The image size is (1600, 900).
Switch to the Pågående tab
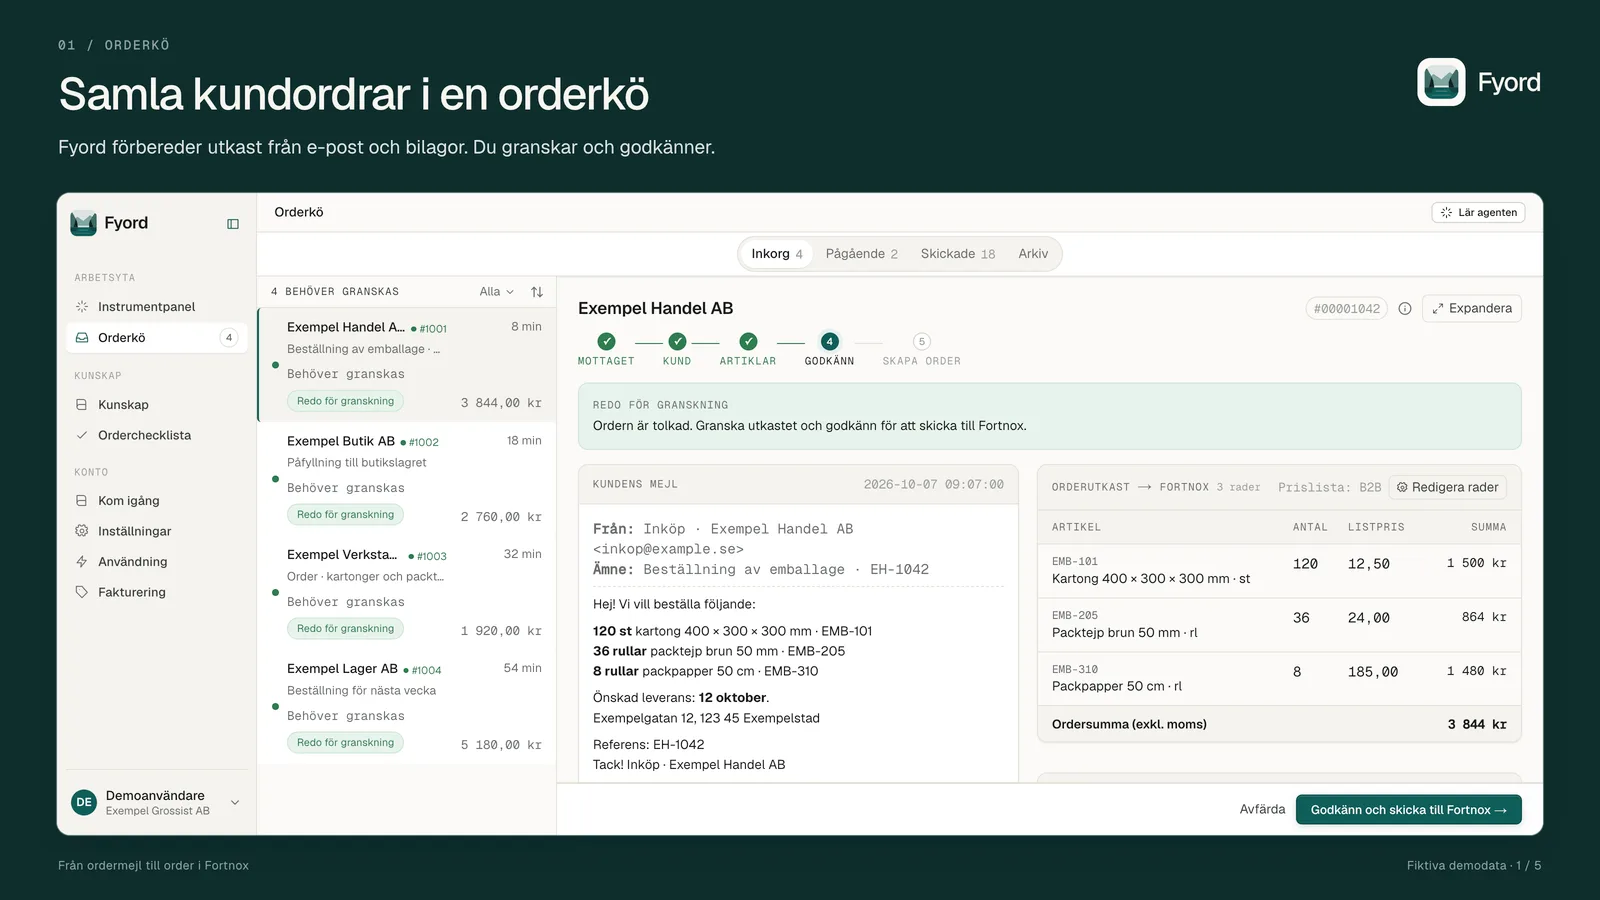click(x=862, y=254)
